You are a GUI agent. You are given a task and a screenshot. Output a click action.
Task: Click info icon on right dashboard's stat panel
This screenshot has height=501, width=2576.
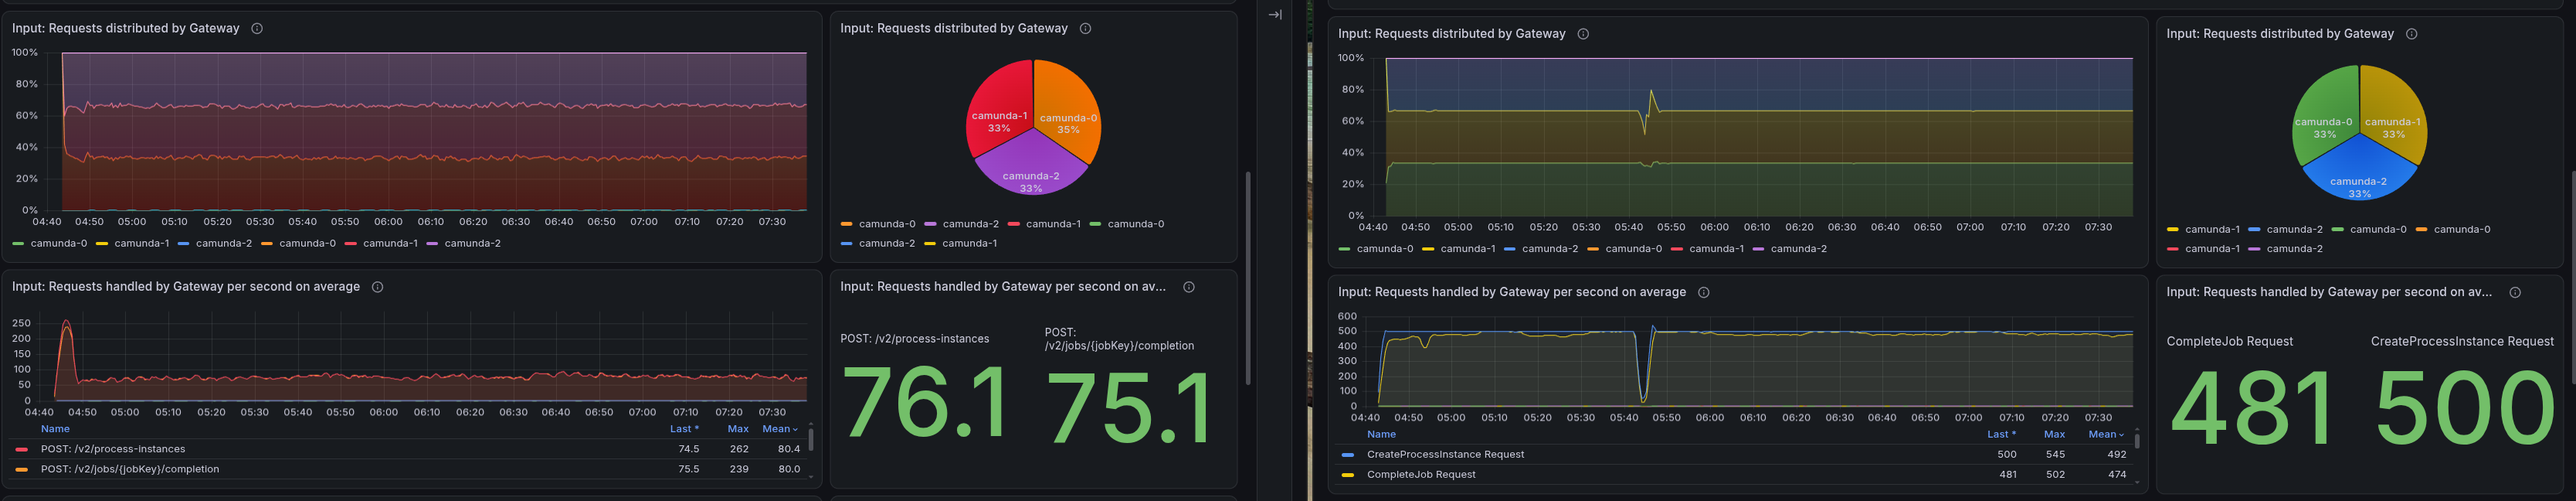point(2515,292)
